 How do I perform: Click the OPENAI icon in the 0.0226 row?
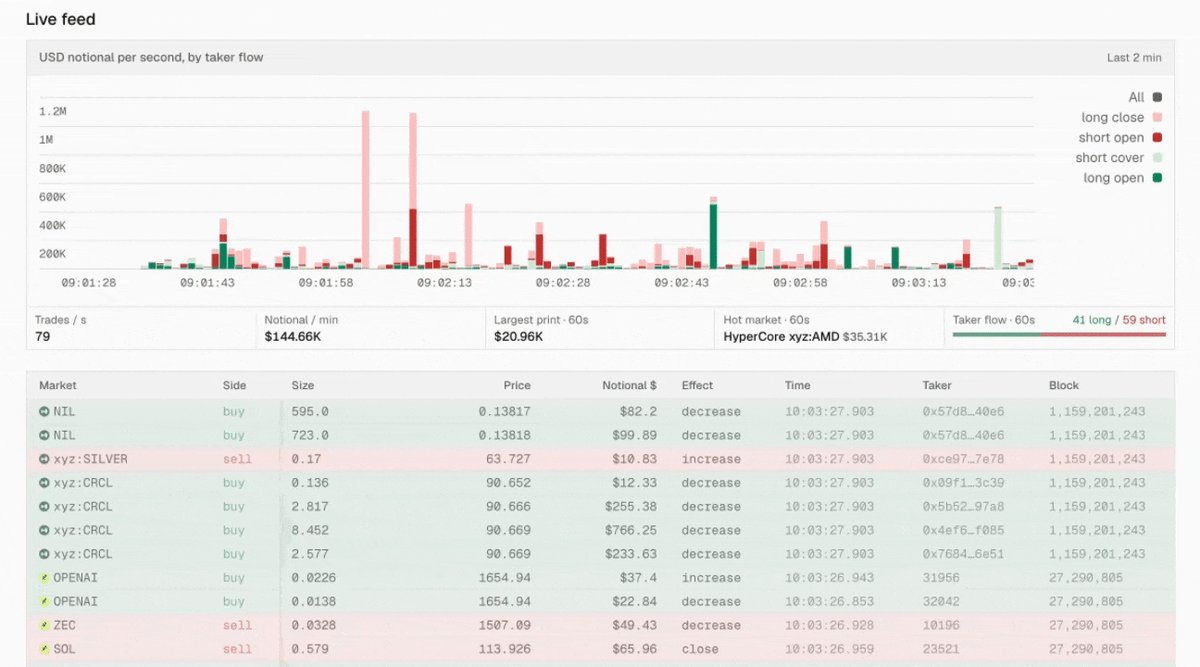point(44,578)
